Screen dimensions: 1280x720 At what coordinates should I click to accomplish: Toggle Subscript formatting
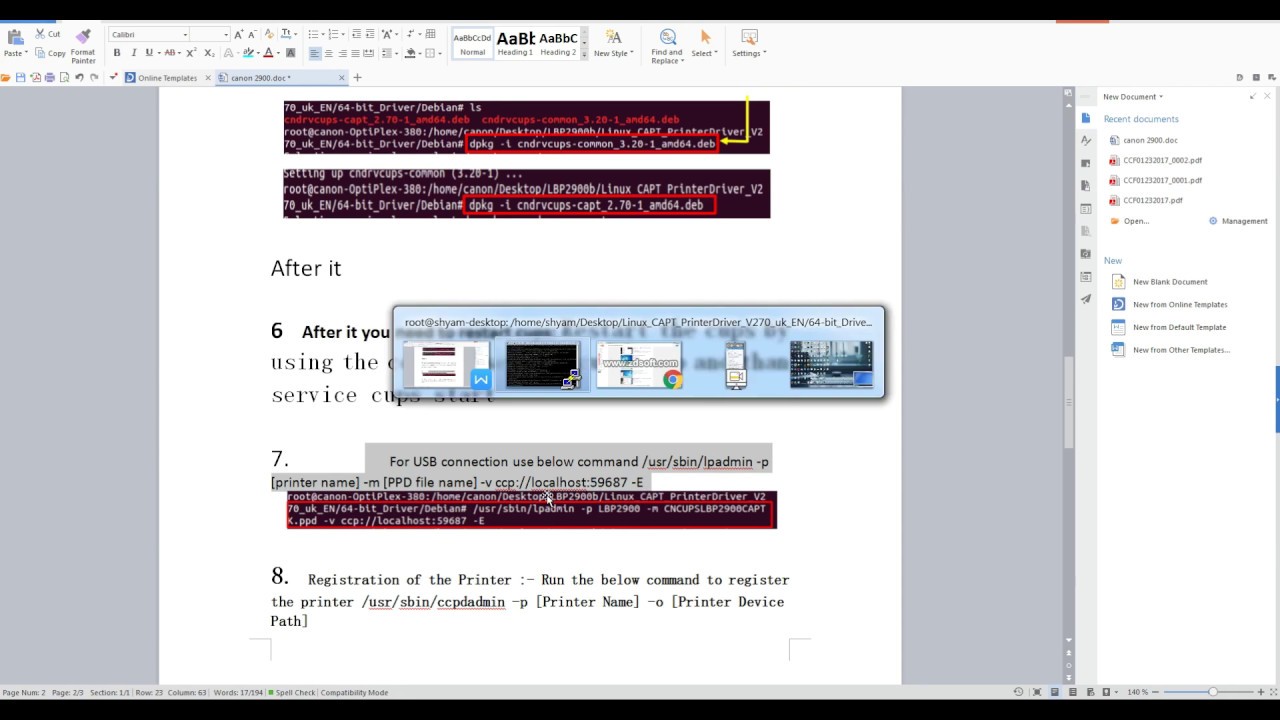[x=209, y=53]
